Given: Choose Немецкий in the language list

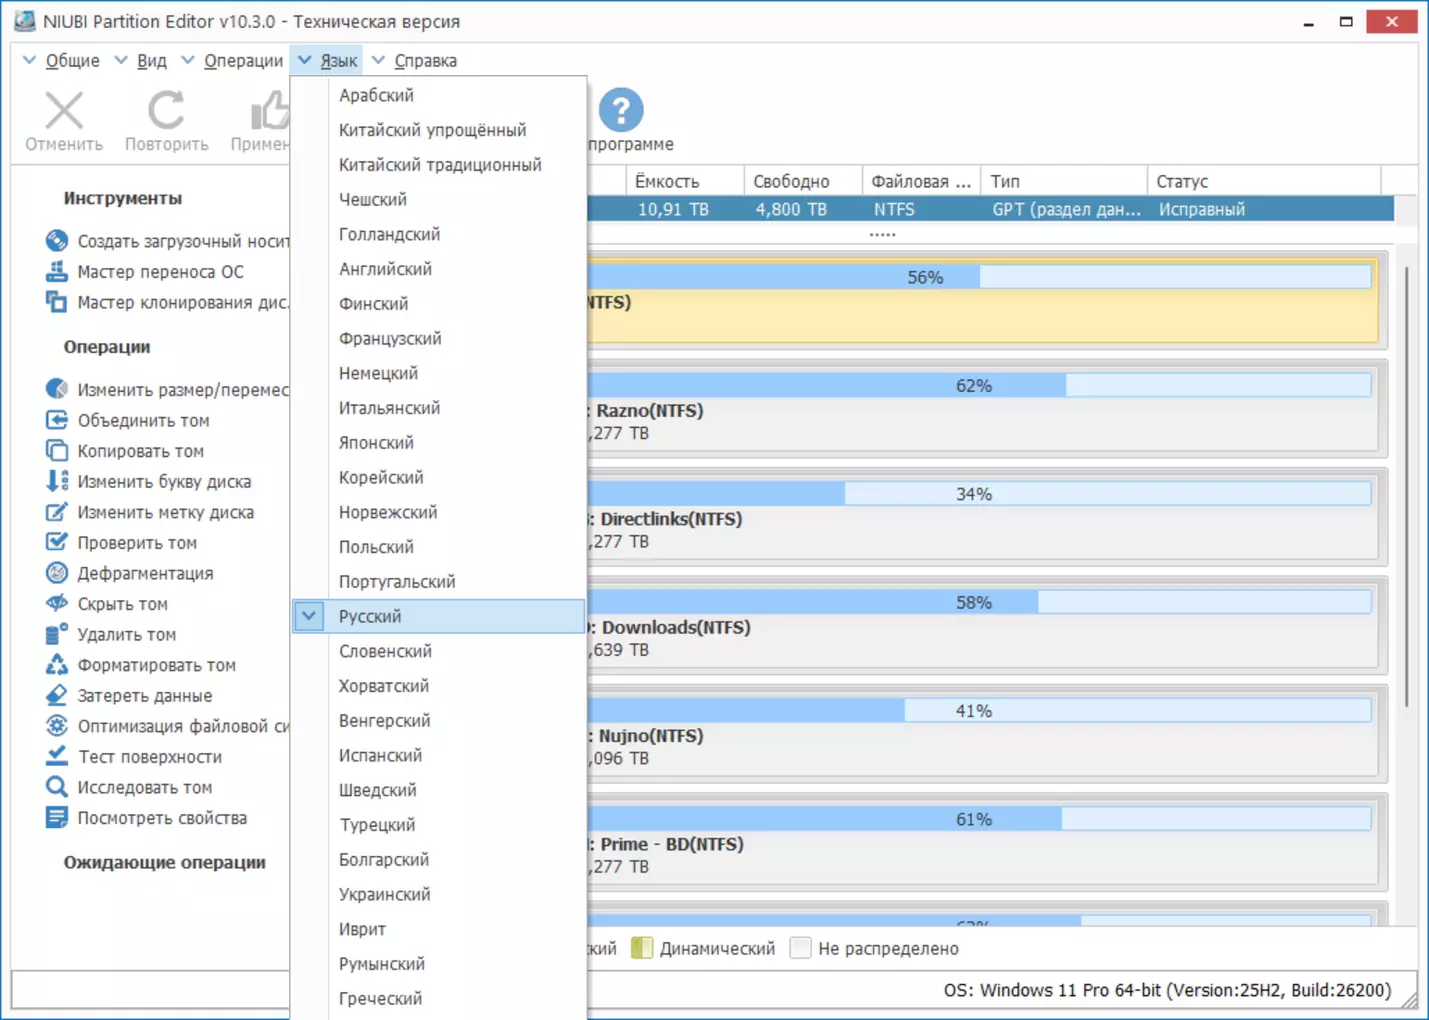Looking at the screenshot, I should tap(378, 373).
